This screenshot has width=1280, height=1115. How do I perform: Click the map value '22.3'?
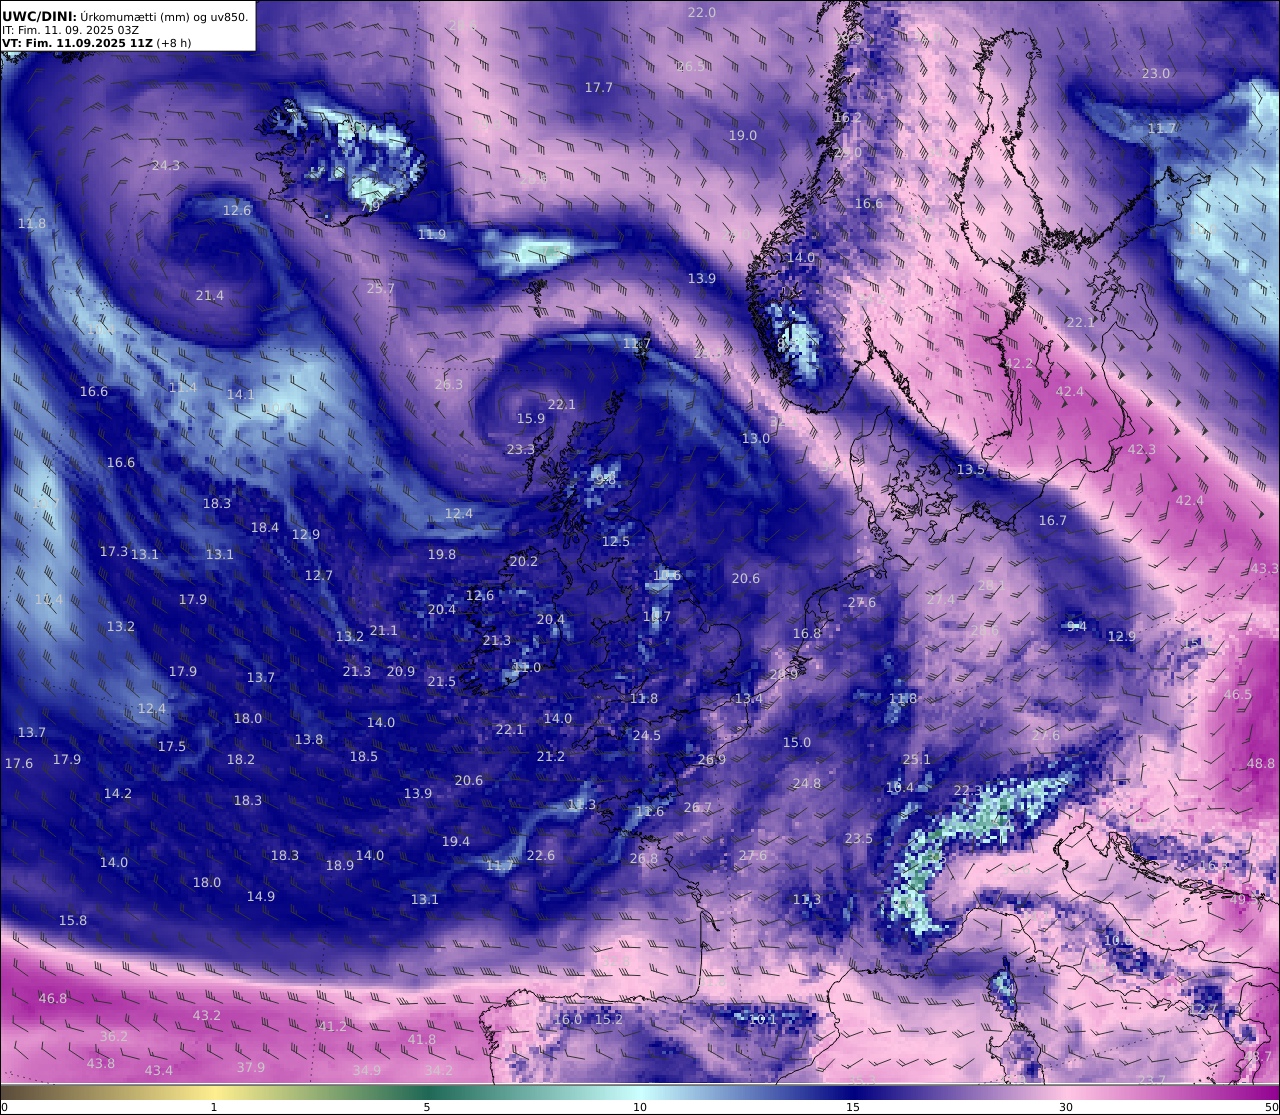coord(968,790)
